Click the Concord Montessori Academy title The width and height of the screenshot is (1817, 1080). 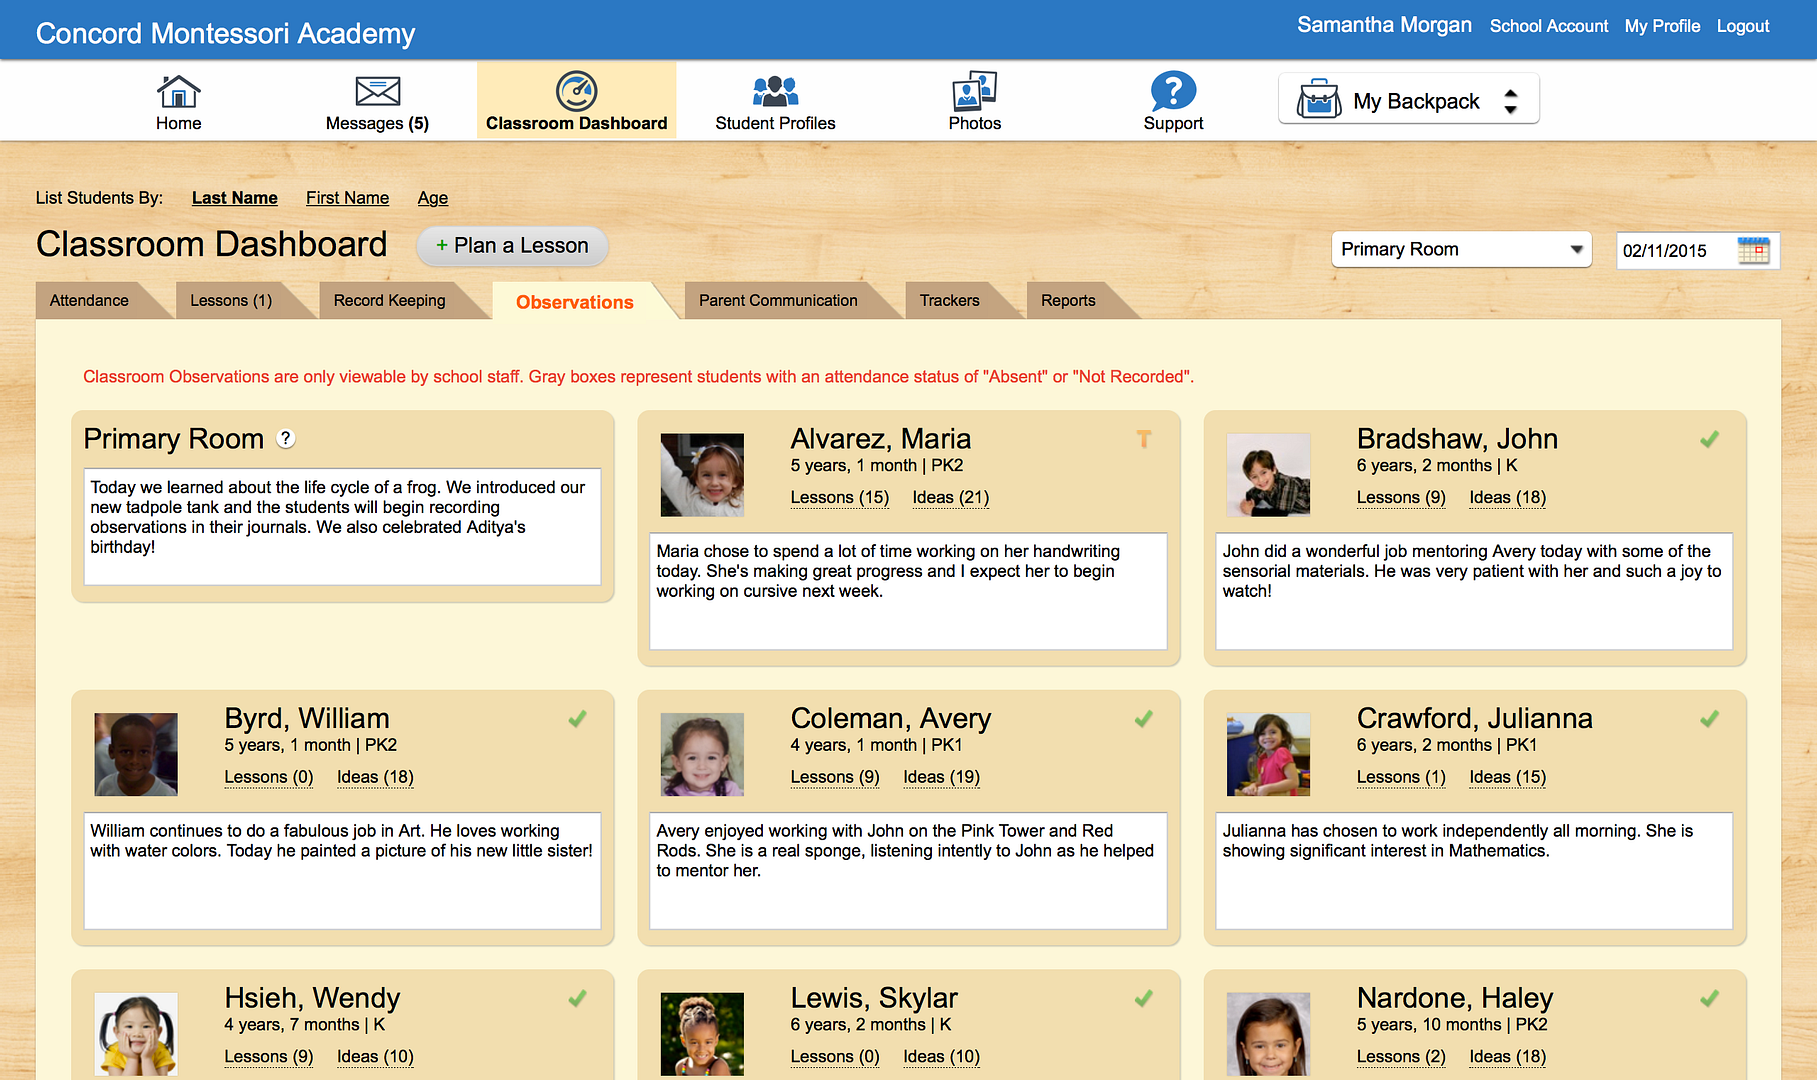point(225,33)
